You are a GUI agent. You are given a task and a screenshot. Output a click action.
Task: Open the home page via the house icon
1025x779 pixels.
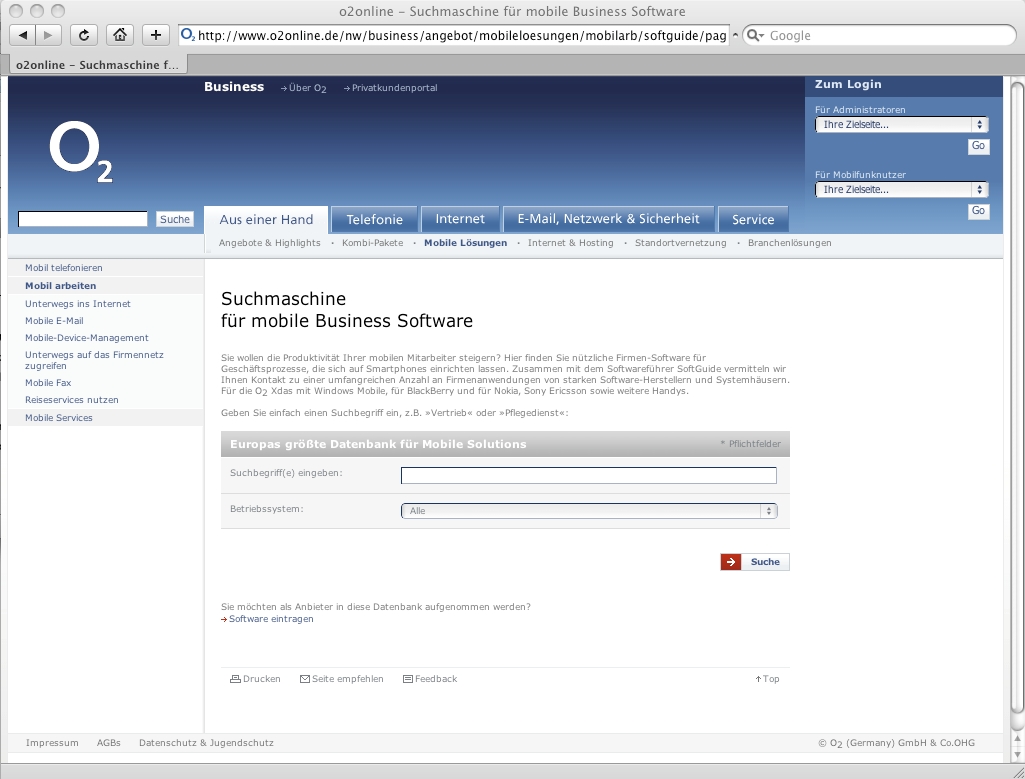click(120, 35)
